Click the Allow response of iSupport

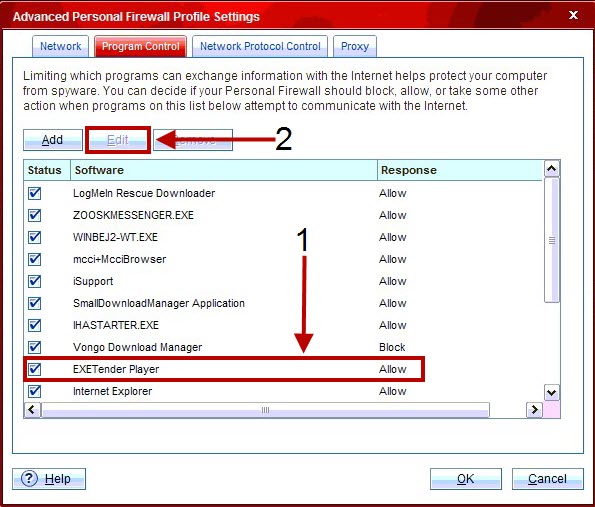pos(392,281)
